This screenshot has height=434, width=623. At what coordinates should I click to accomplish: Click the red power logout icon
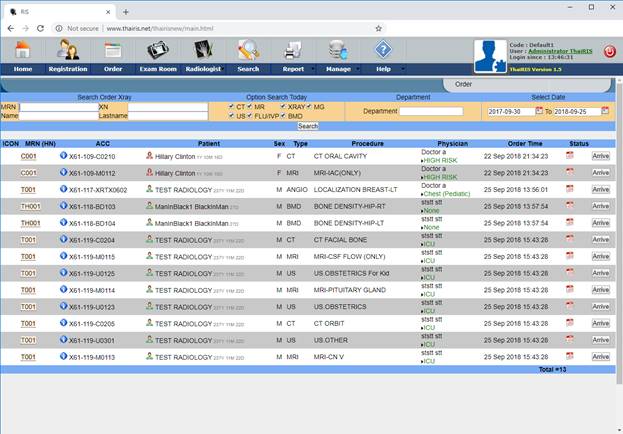click(x=609, y=51)
